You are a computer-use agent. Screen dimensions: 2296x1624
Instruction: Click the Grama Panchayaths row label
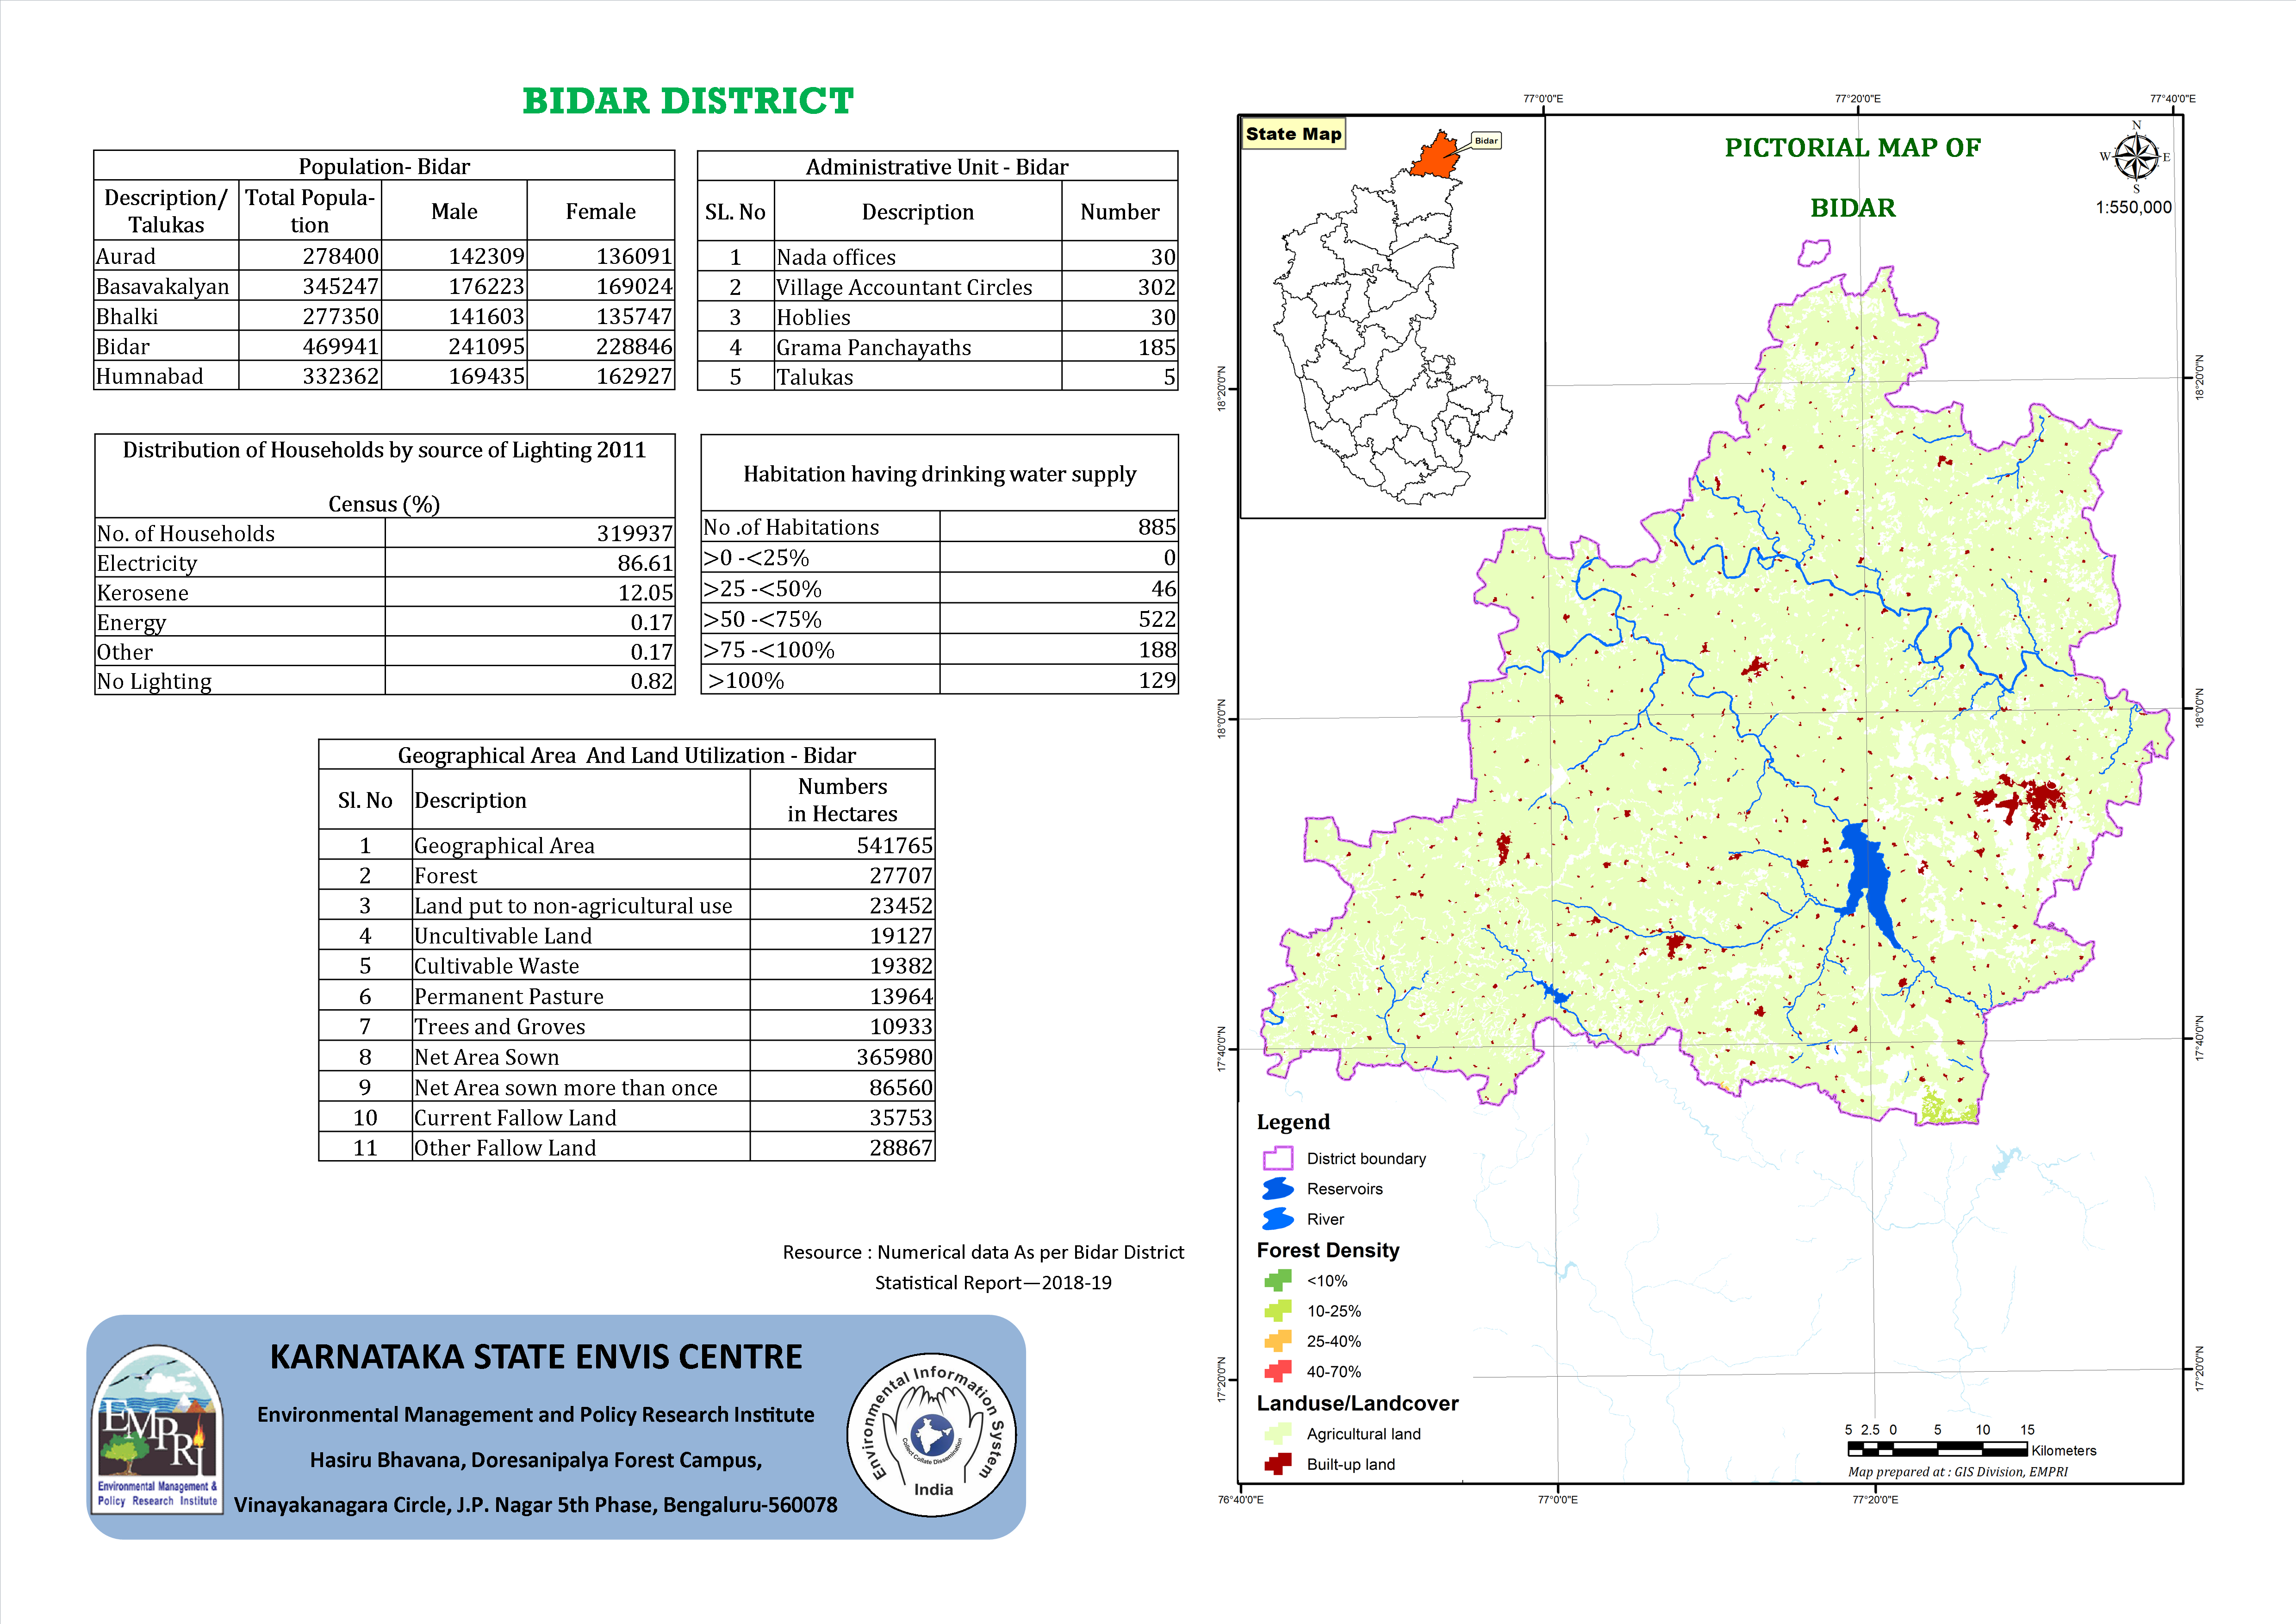[x=874, y=347]
